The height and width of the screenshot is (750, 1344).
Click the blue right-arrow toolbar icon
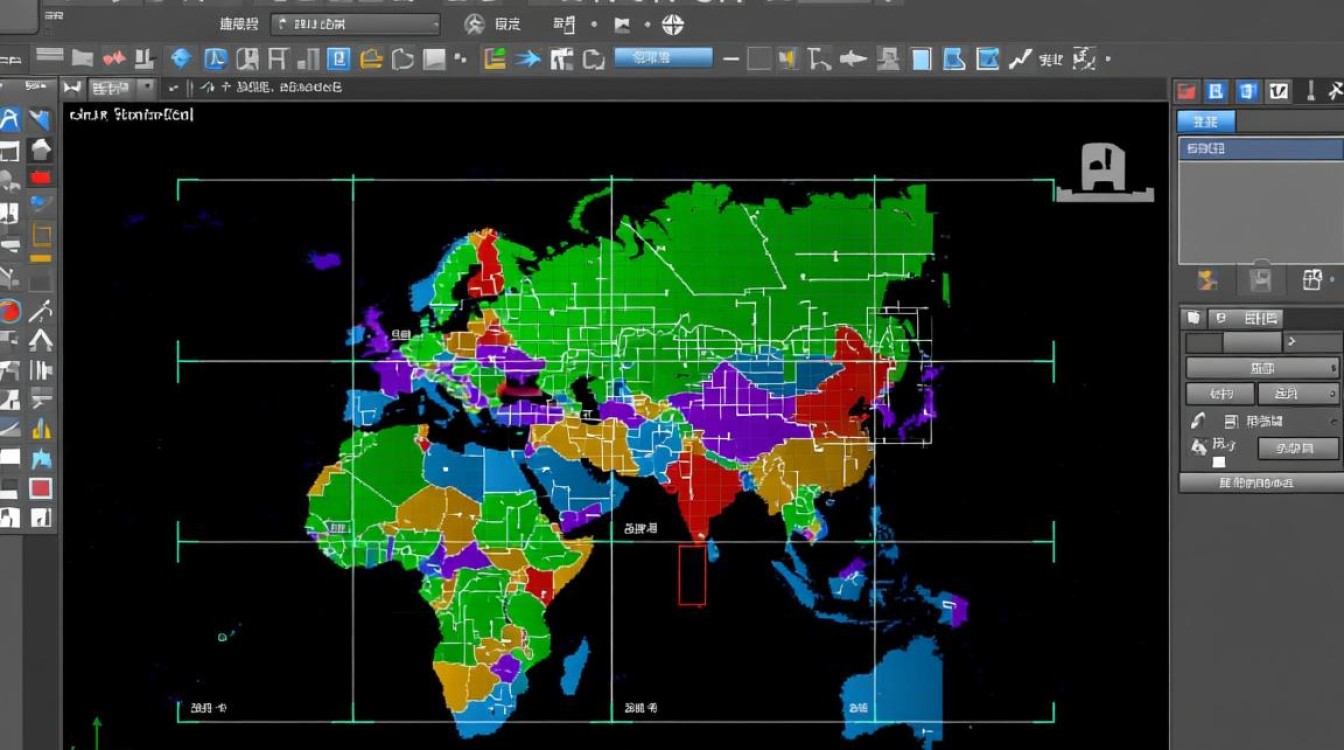tap(527, 59)
